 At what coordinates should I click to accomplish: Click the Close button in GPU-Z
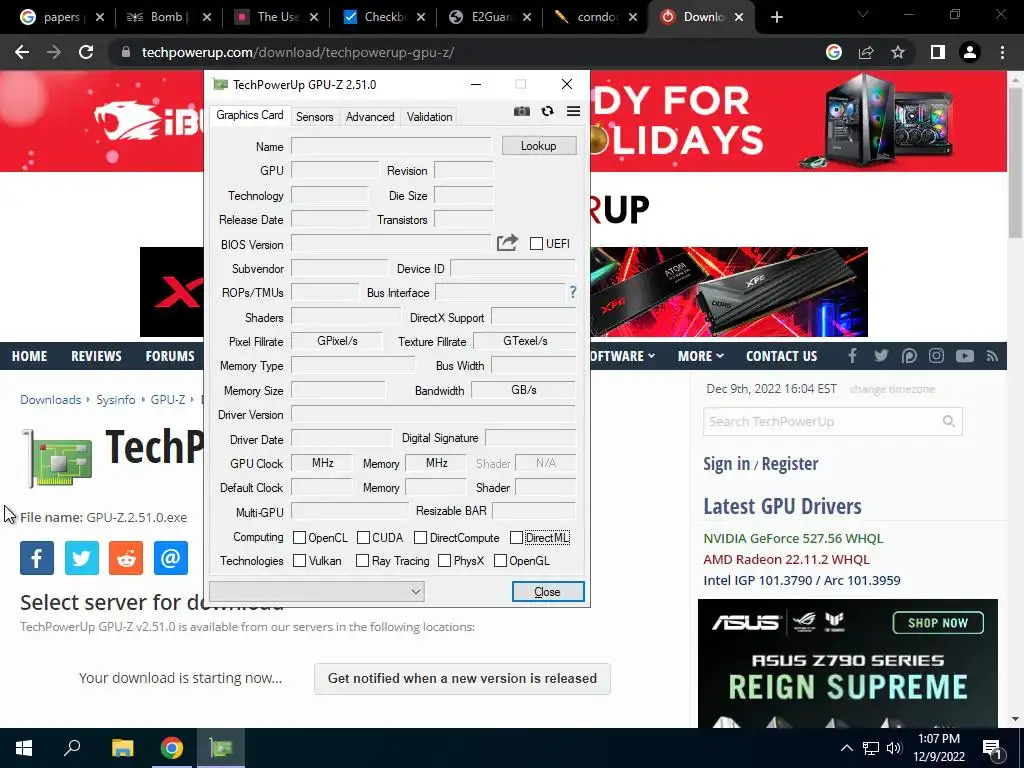tap(547, 592)
